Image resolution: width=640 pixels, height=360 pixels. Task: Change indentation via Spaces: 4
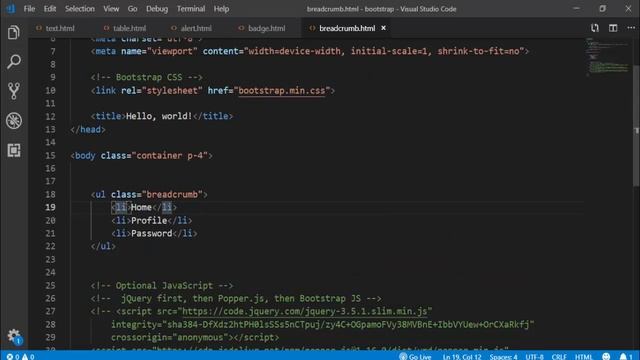(503, 356)
